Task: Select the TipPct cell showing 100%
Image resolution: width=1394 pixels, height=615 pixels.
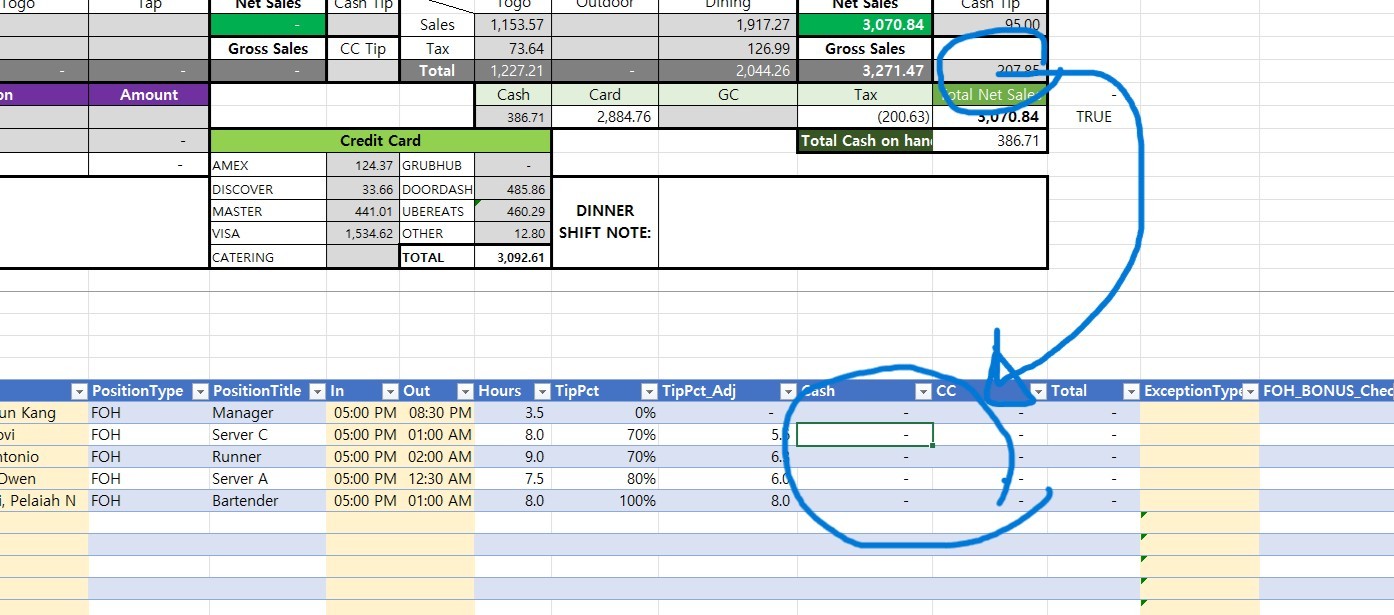Action: 605,500
